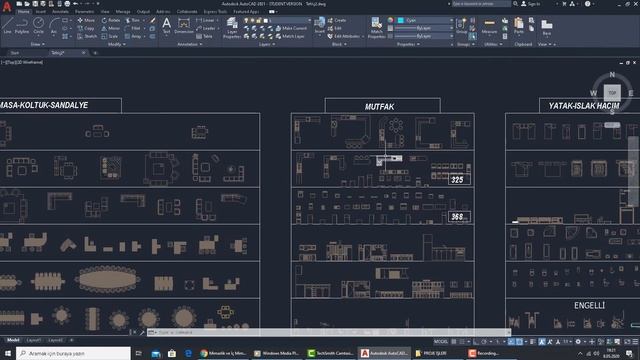This screenshot has width=640, height=360.
Task: Expand the Utilities panel
Action: (x=492, y=44)
